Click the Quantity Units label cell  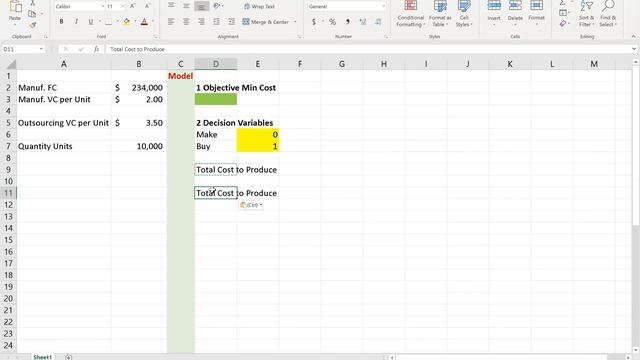tap(64, 146)
